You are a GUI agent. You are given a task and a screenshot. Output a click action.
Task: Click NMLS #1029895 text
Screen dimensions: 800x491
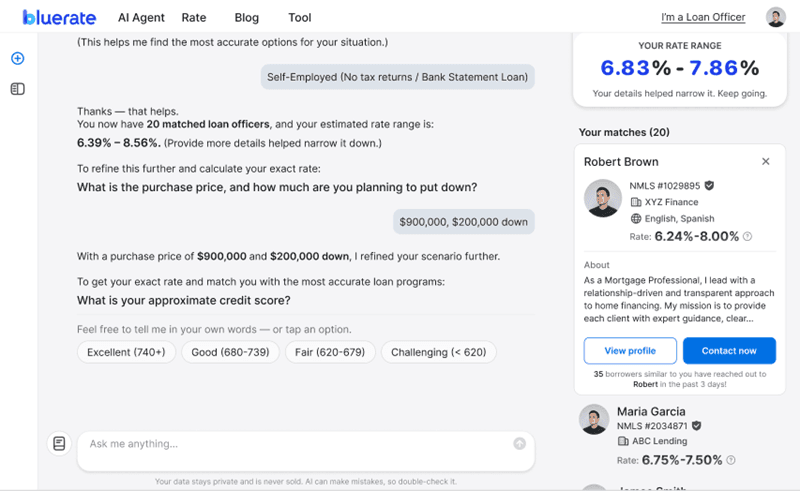664,186
